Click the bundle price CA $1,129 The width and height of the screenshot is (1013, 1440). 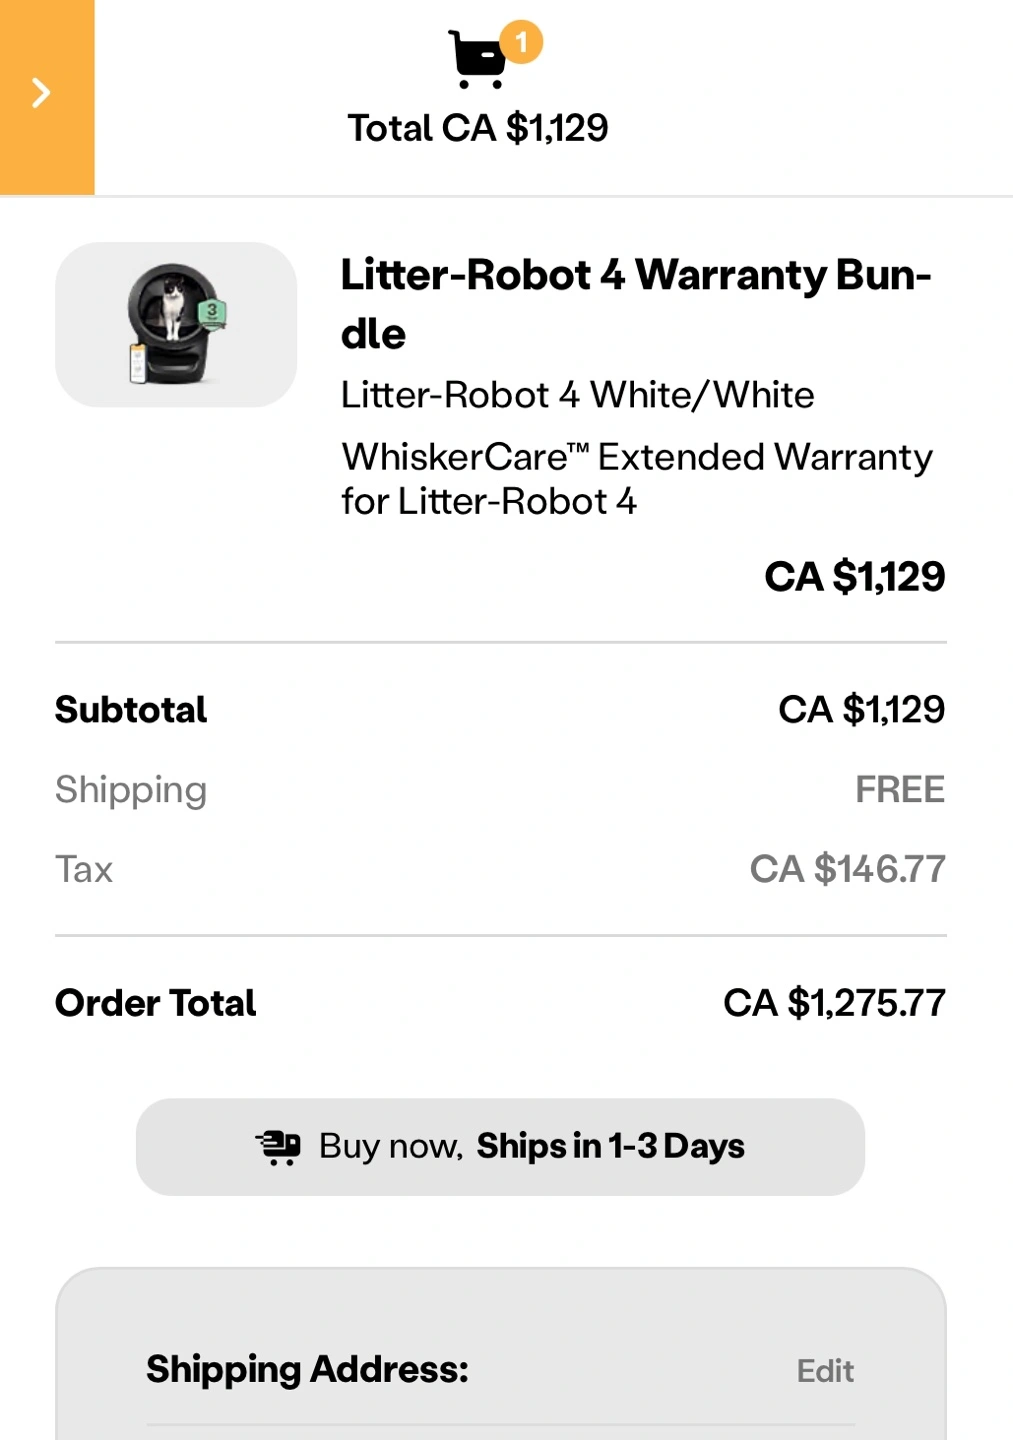[854, 576]
